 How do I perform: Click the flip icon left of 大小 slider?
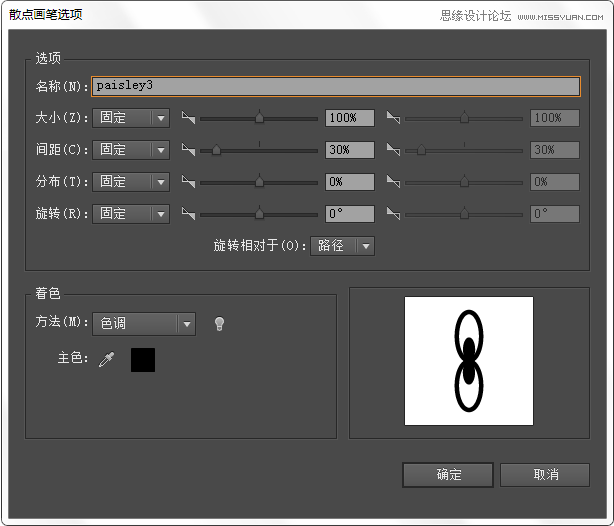[x=188, y=118]
